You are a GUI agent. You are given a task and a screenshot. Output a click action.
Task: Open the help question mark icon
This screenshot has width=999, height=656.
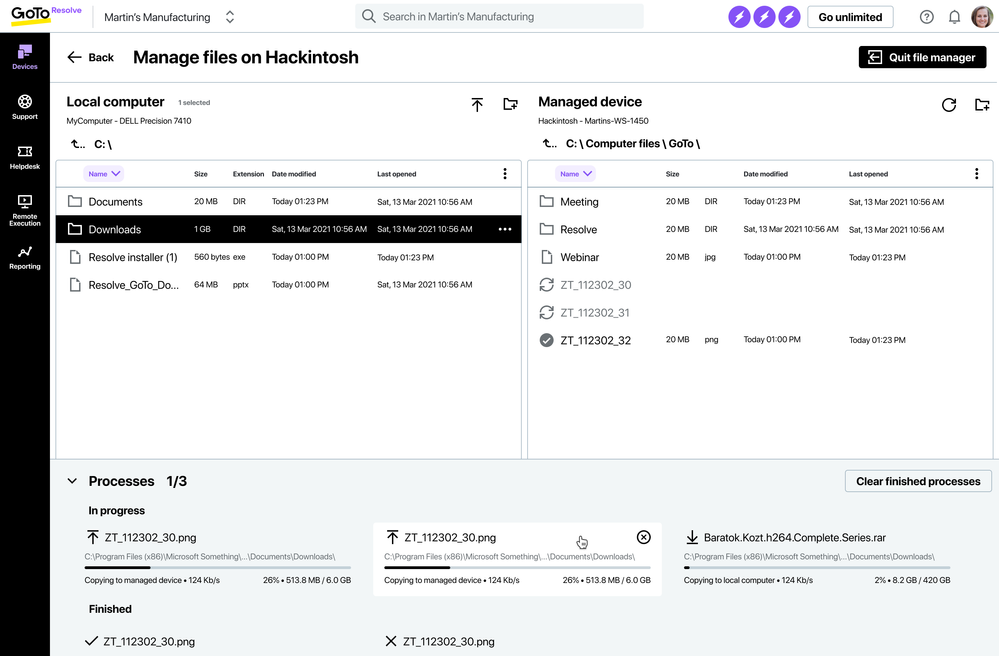926,17
